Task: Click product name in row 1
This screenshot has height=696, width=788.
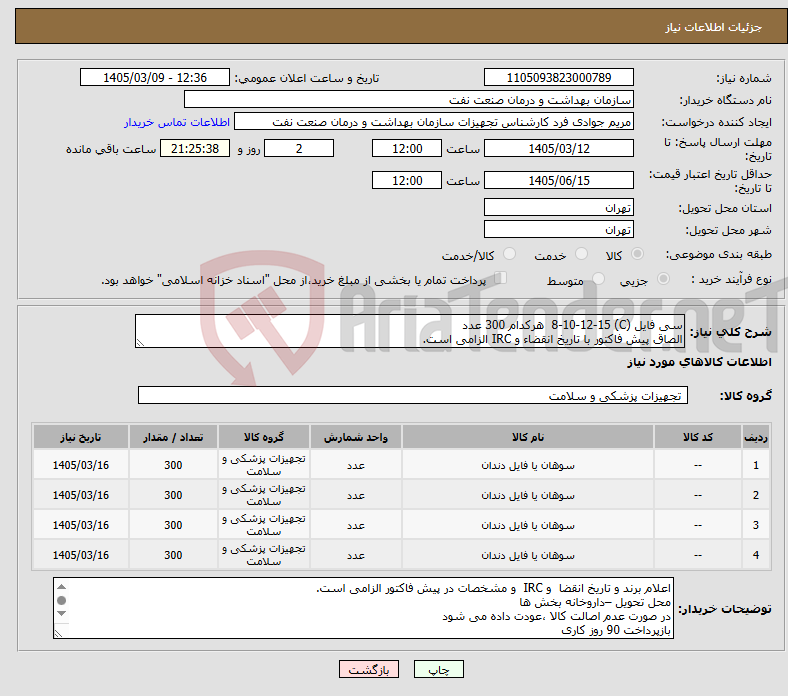Action: 528,465
